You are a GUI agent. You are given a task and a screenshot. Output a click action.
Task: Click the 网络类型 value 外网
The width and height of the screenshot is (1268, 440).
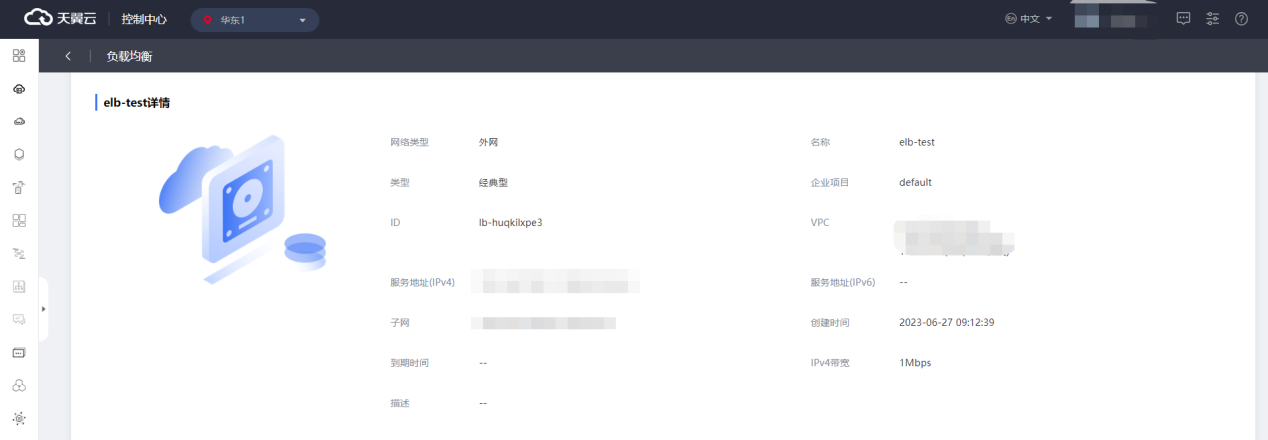tap(488, 142)
